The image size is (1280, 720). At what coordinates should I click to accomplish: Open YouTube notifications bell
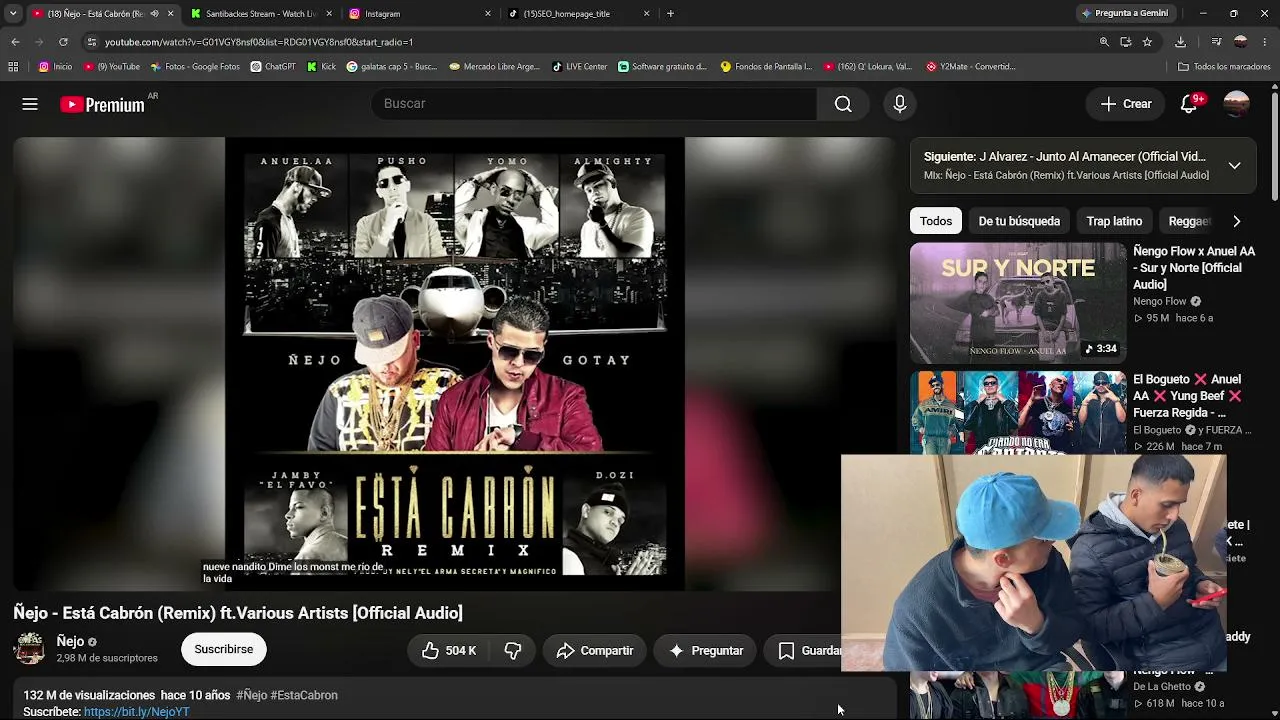coord(1189,104)
